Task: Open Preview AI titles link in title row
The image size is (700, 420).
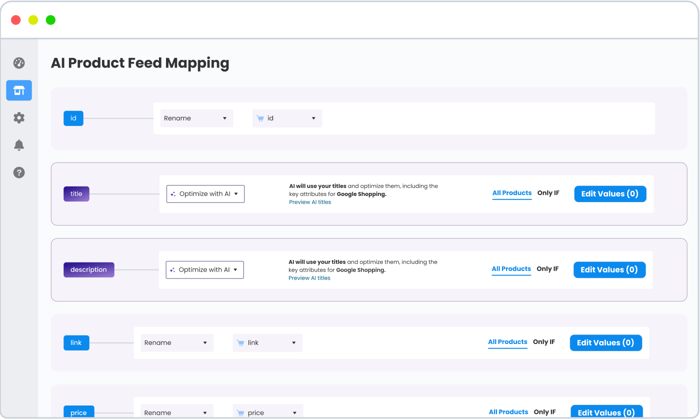Action: [x=309, y=202]
